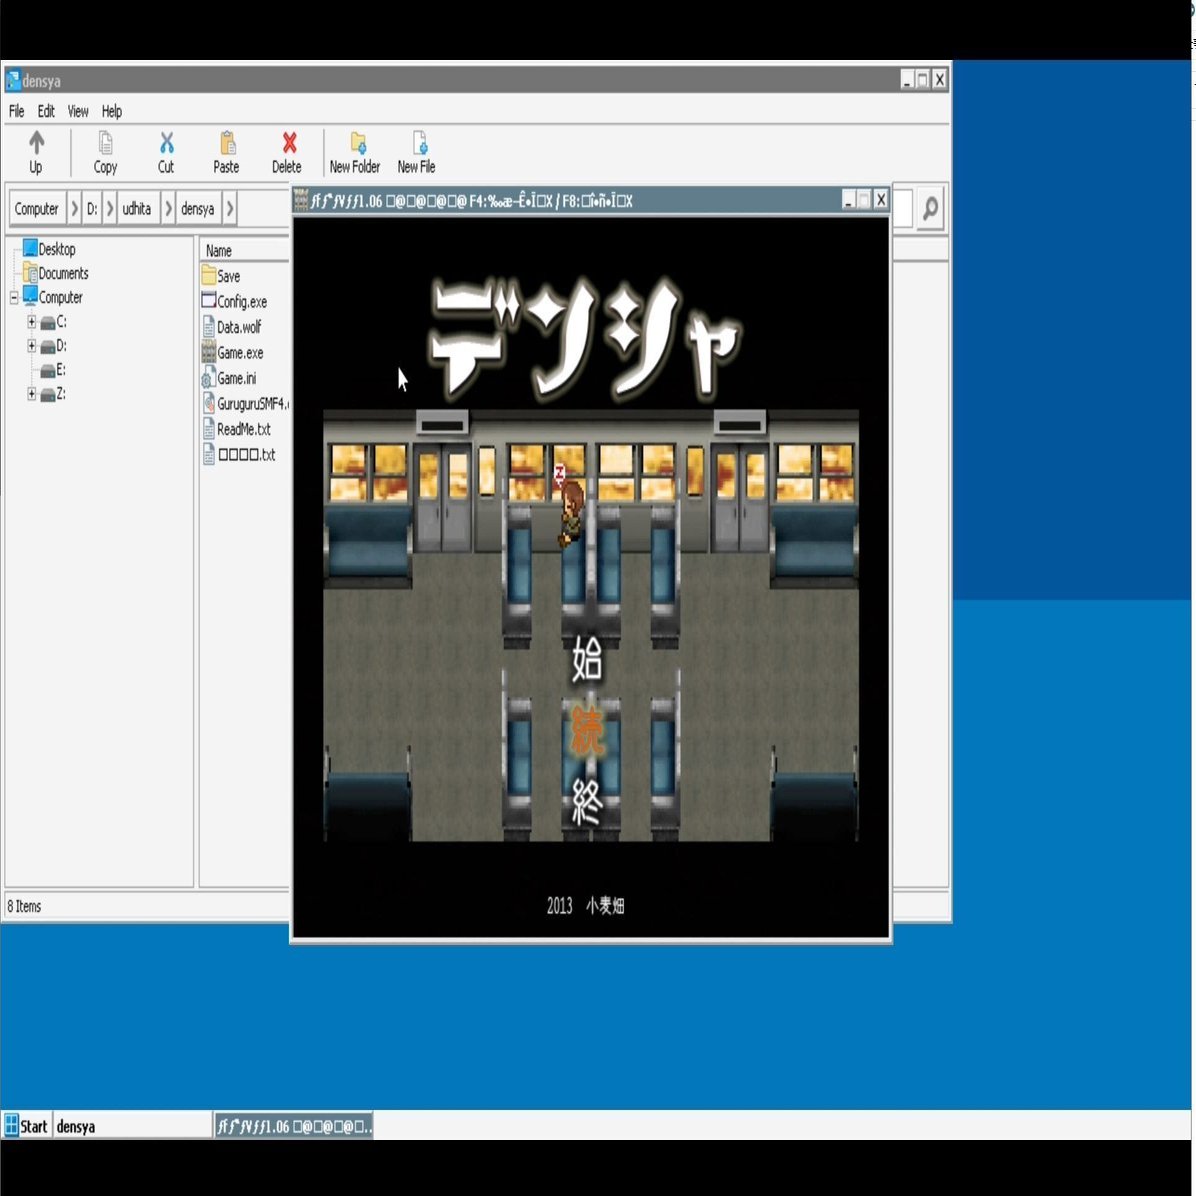1196x1196 pixels.
Task: Click Computer breadcrumb segment
Action: [x=37, y=208]
